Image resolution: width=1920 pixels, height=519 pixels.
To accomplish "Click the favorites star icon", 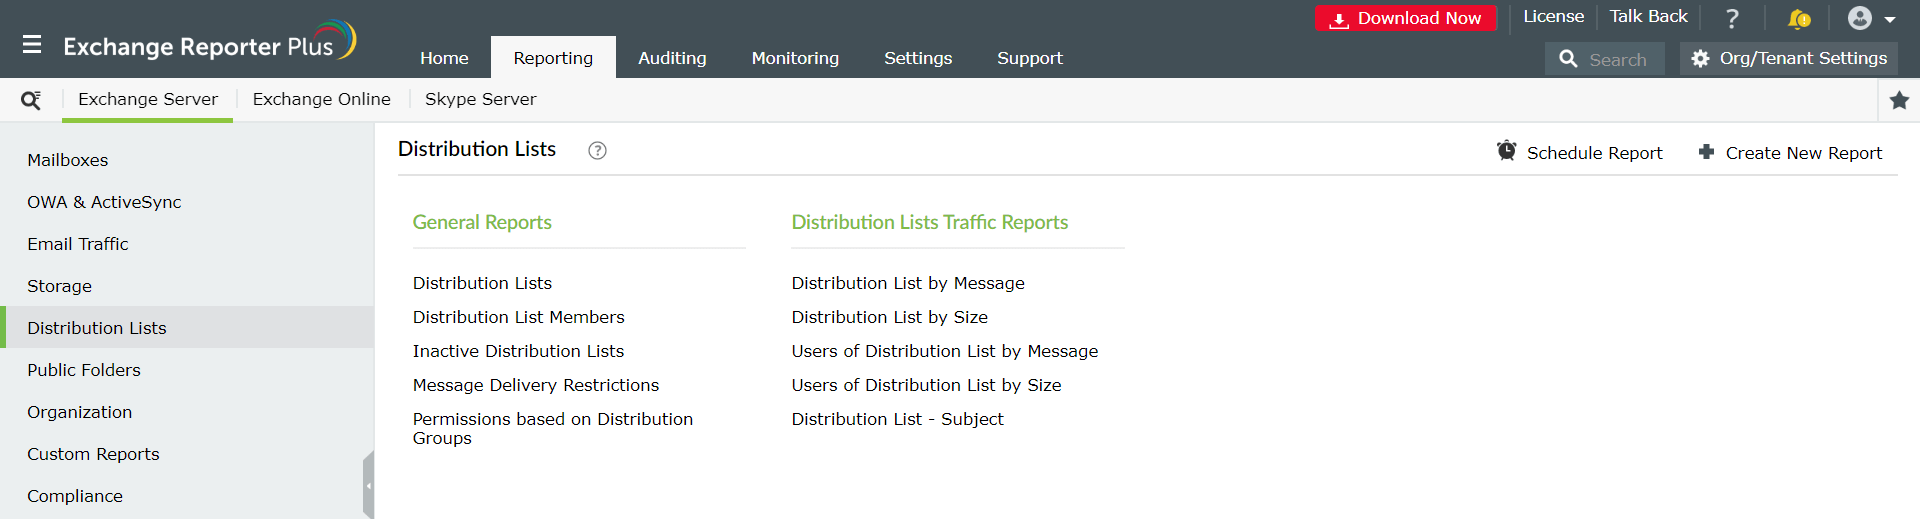I will [x=1899, y=100].
